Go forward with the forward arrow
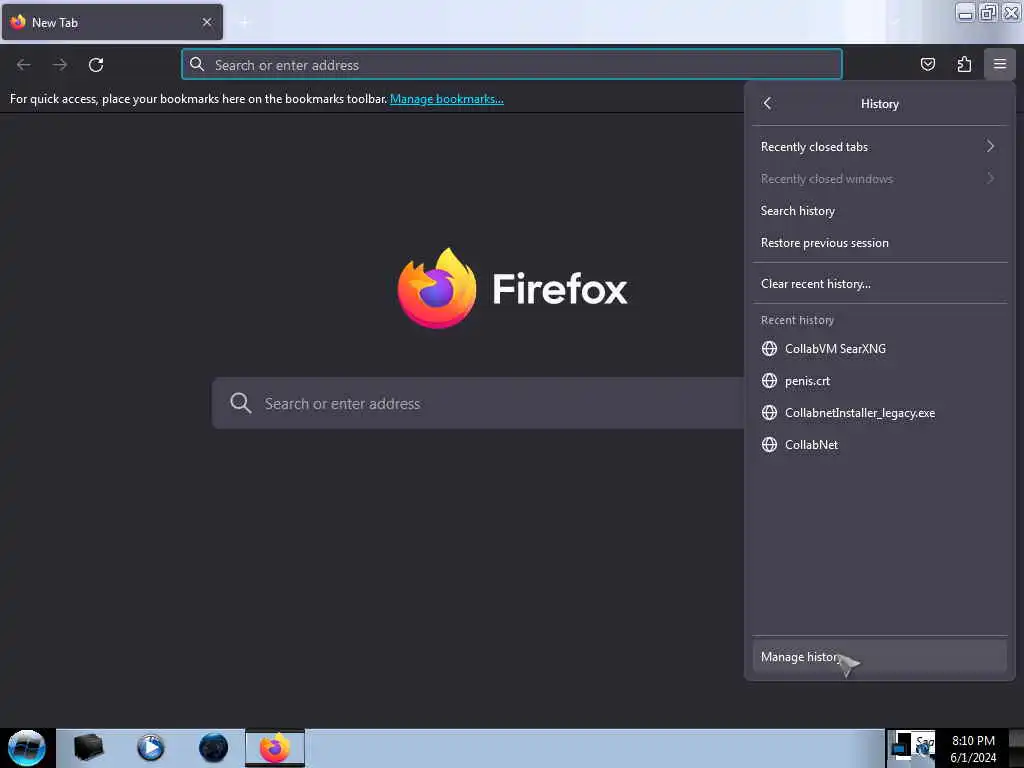Screen dimensions: 1024x768 click(x=60, y=65)
